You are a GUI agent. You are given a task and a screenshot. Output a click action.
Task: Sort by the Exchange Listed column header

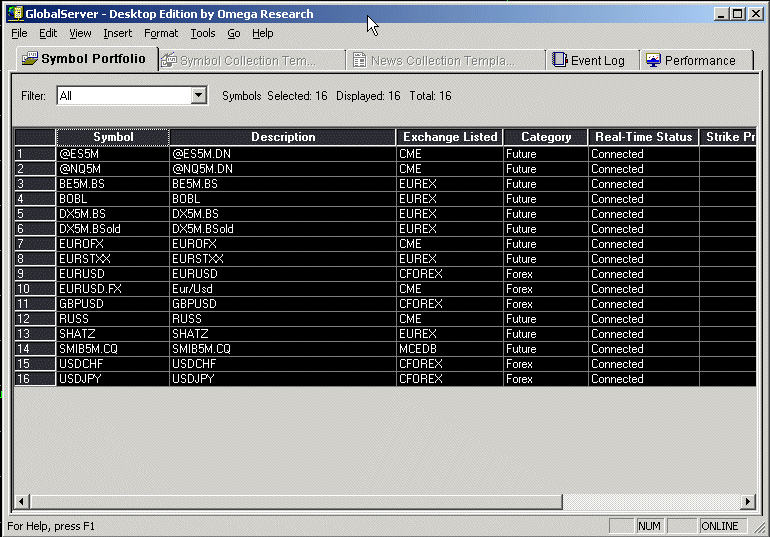[450, 137]
